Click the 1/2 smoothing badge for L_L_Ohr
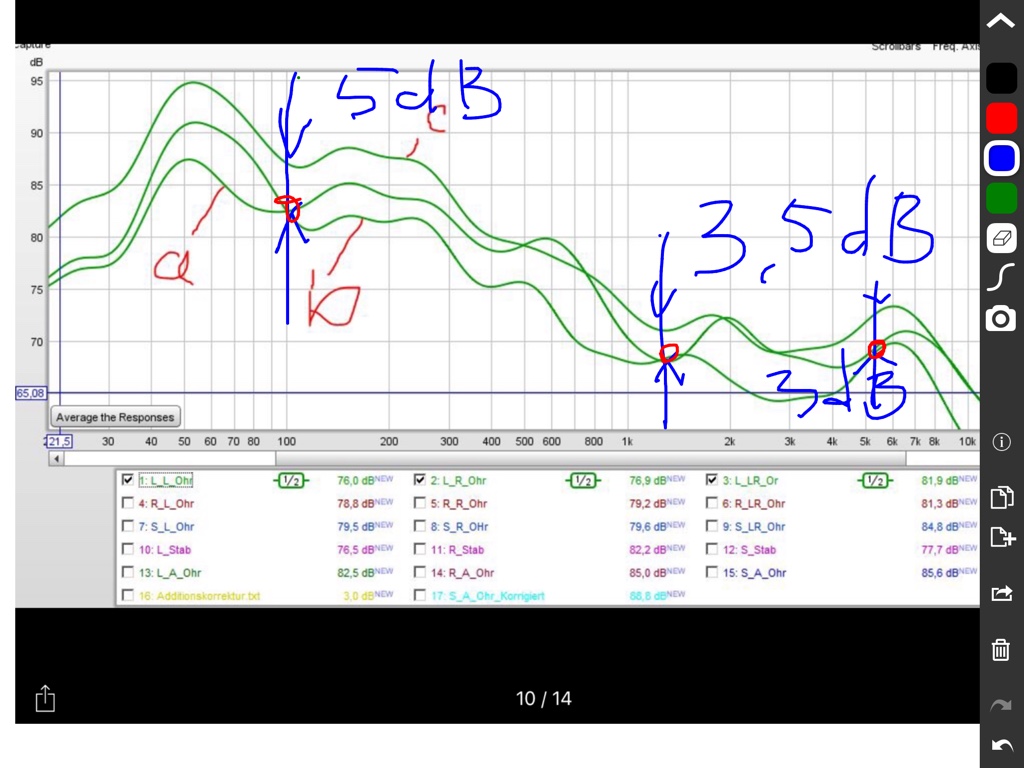Screen dimensions: 1024x768 pyautogui.click(x=291, y=481)
